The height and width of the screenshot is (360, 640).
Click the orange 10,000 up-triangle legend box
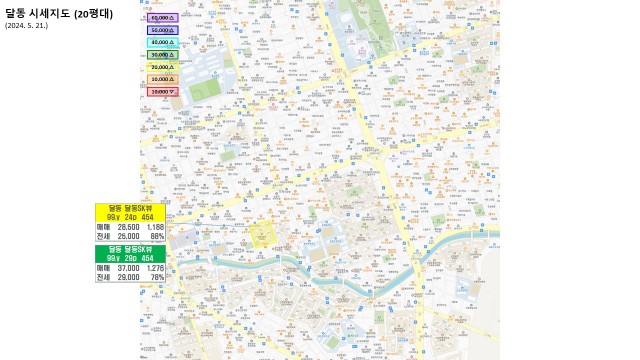pyautogui.click(x=162, y=79)
